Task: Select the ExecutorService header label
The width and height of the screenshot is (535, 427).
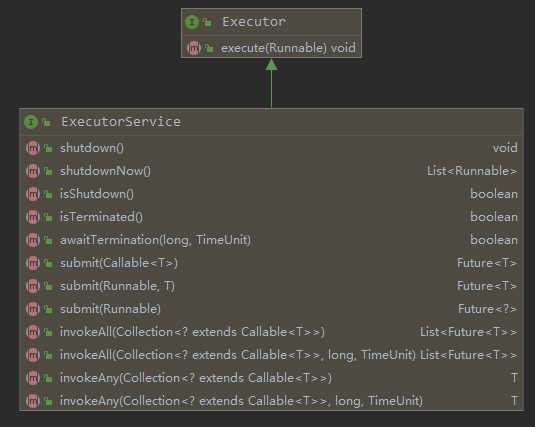Action: coord(121,122)
